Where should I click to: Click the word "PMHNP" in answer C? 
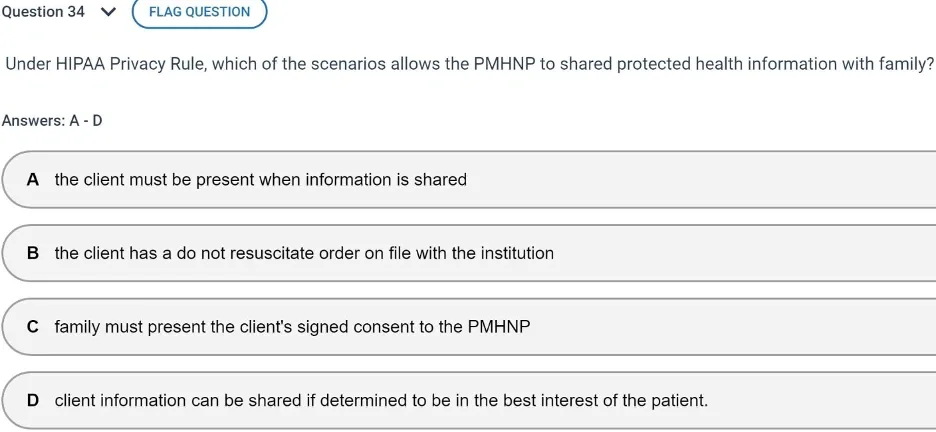tap(498, 327)
